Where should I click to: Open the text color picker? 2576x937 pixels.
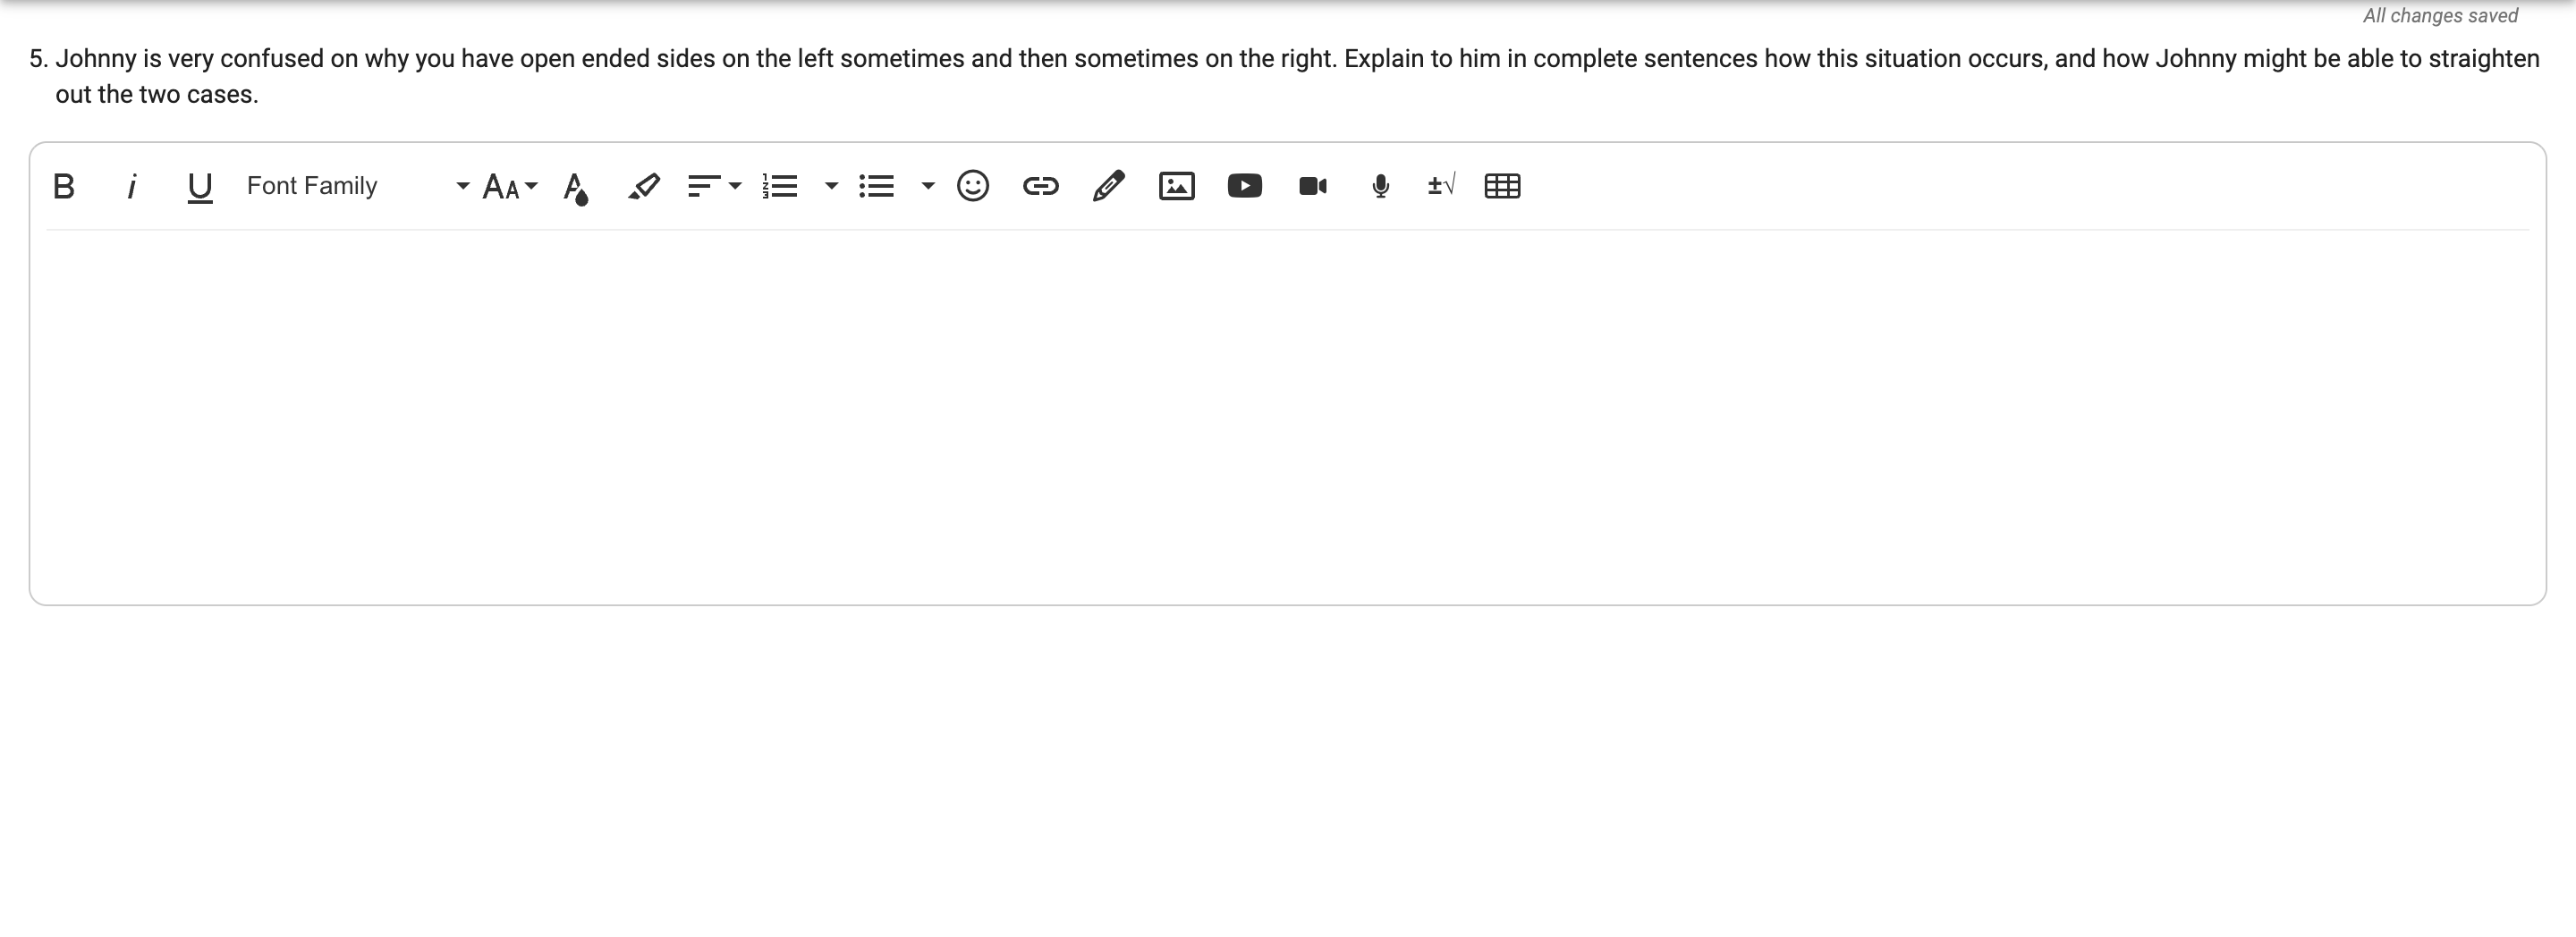click(576, 187)
